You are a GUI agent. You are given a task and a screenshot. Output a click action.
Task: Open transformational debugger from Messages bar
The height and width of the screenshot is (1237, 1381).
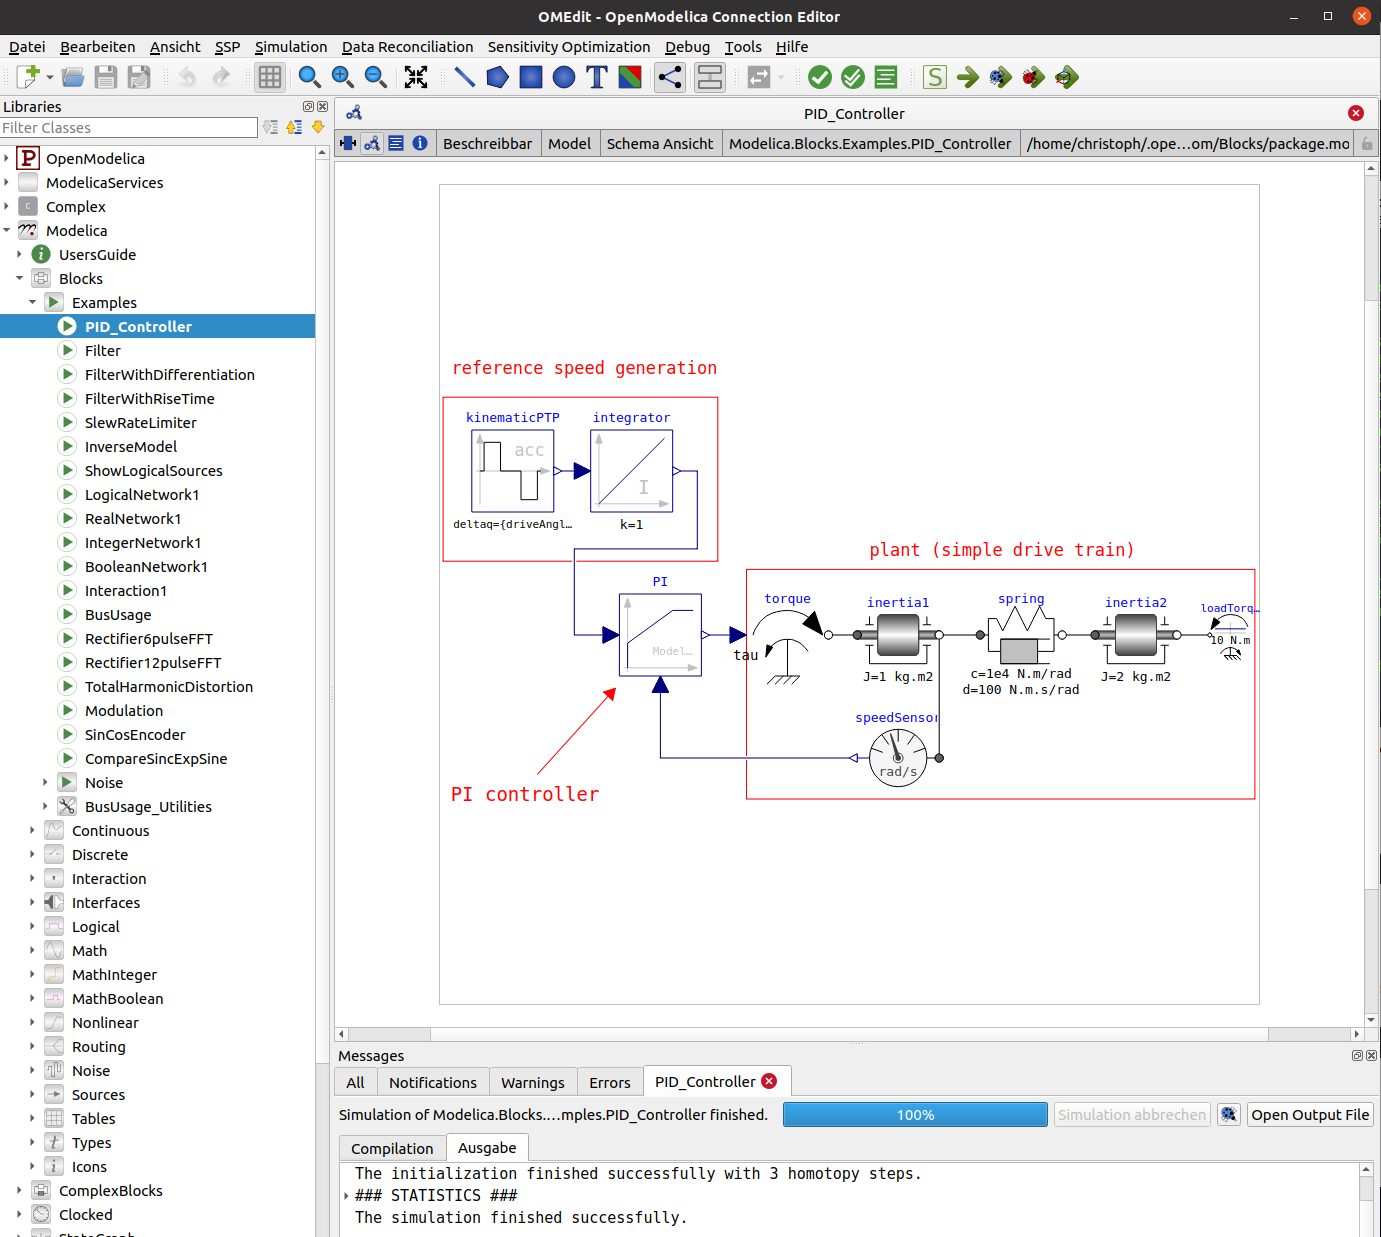coord(1229,1114)
